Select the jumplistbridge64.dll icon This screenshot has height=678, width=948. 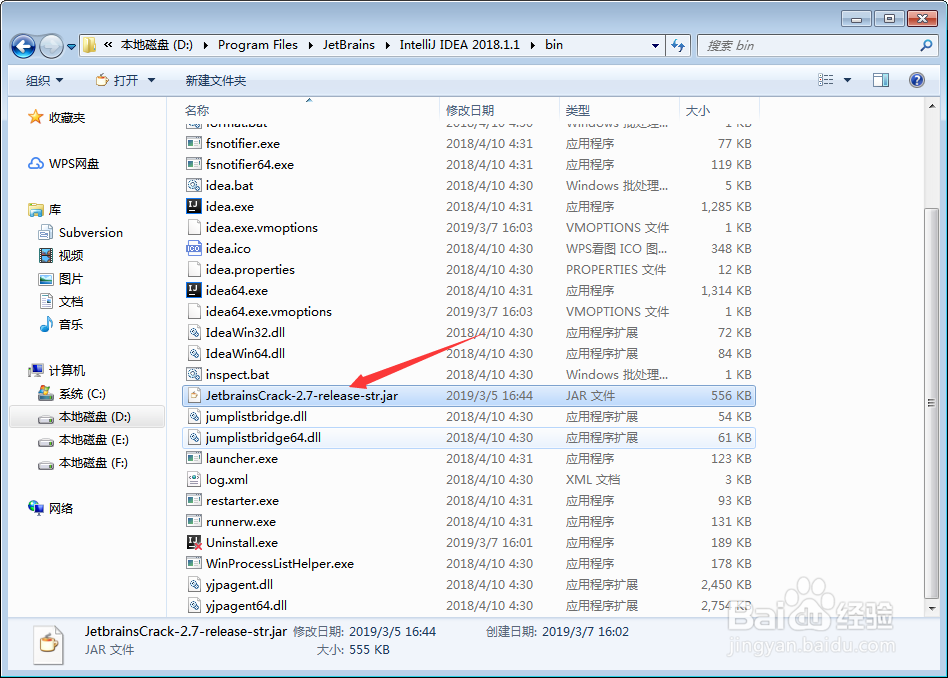(193, 437)
